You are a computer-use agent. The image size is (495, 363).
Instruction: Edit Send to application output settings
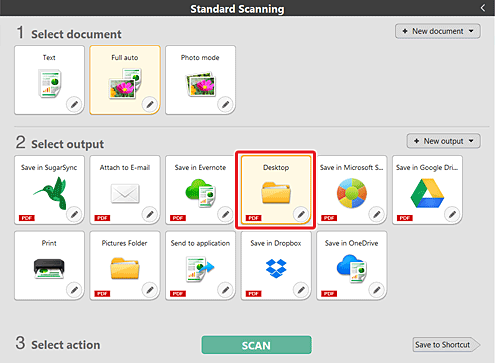[226, 290]
